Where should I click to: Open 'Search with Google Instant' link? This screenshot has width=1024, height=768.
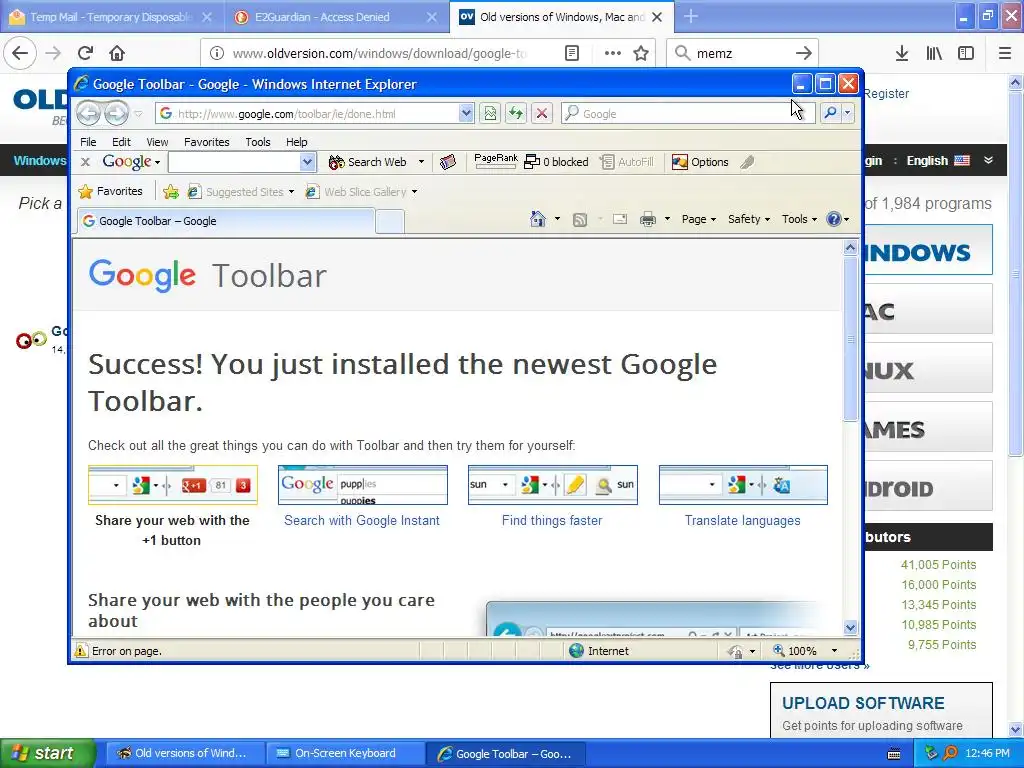(x=362, y=520)
